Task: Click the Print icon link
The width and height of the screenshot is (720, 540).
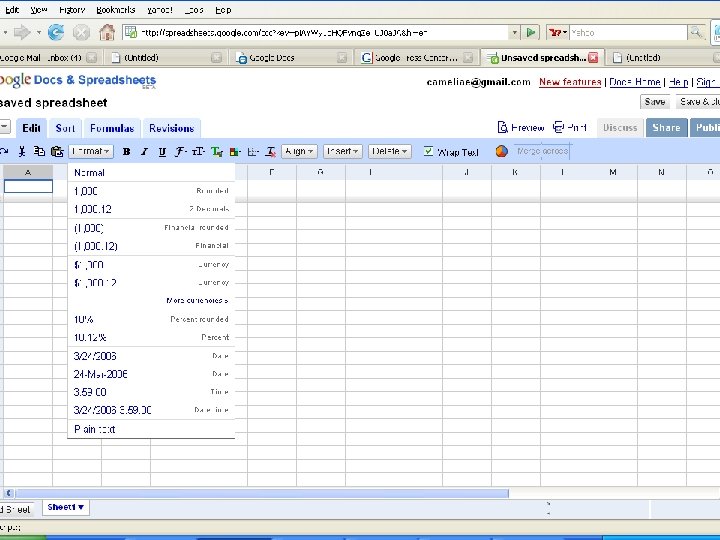Action: [569, 127]
